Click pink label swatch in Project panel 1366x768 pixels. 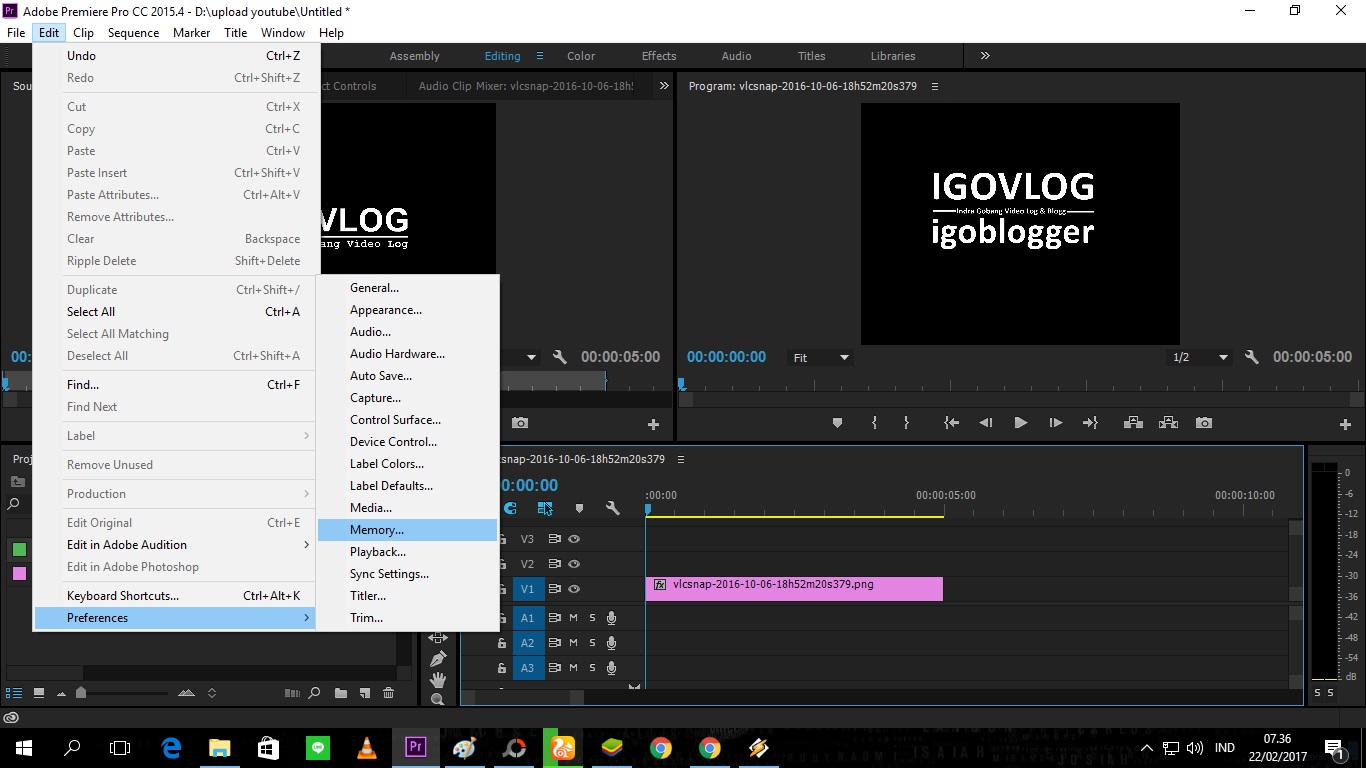point(19,573)
